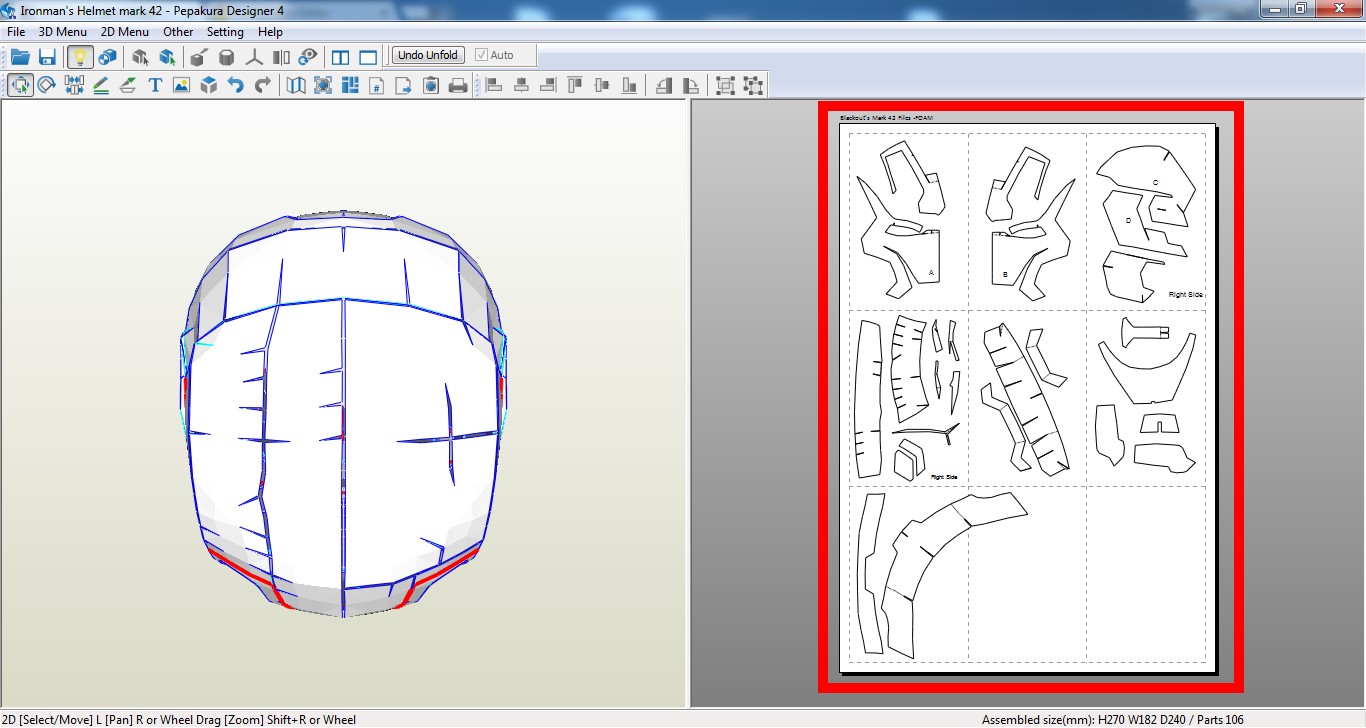Click the clipboard copy icon
The image size is (1366, 728).
pyautogui.click(x=431, y=85)
